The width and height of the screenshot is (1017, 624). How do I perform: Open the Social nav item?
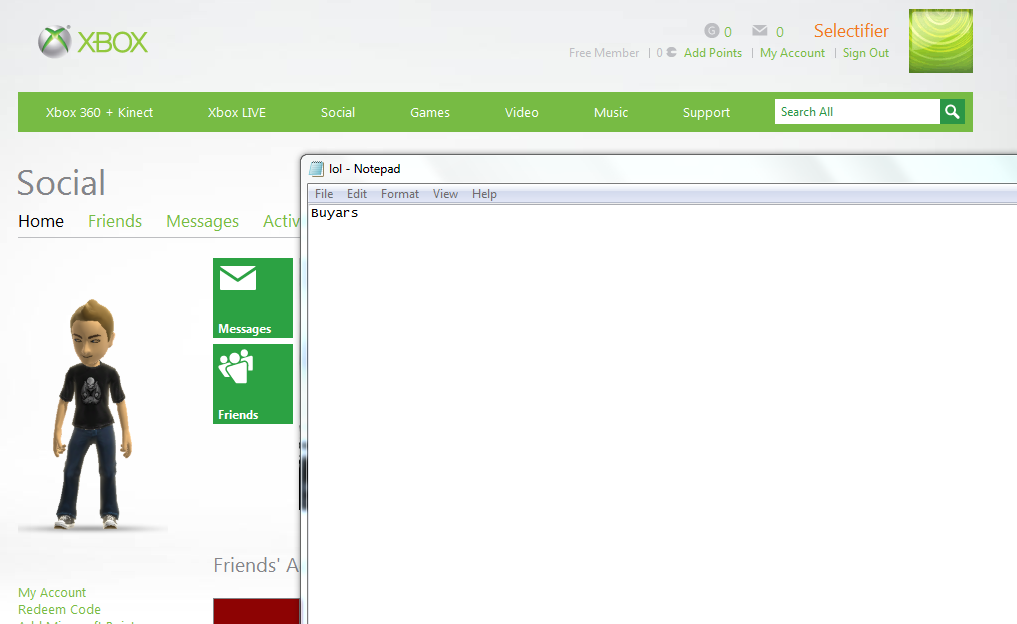coord(338,112)
